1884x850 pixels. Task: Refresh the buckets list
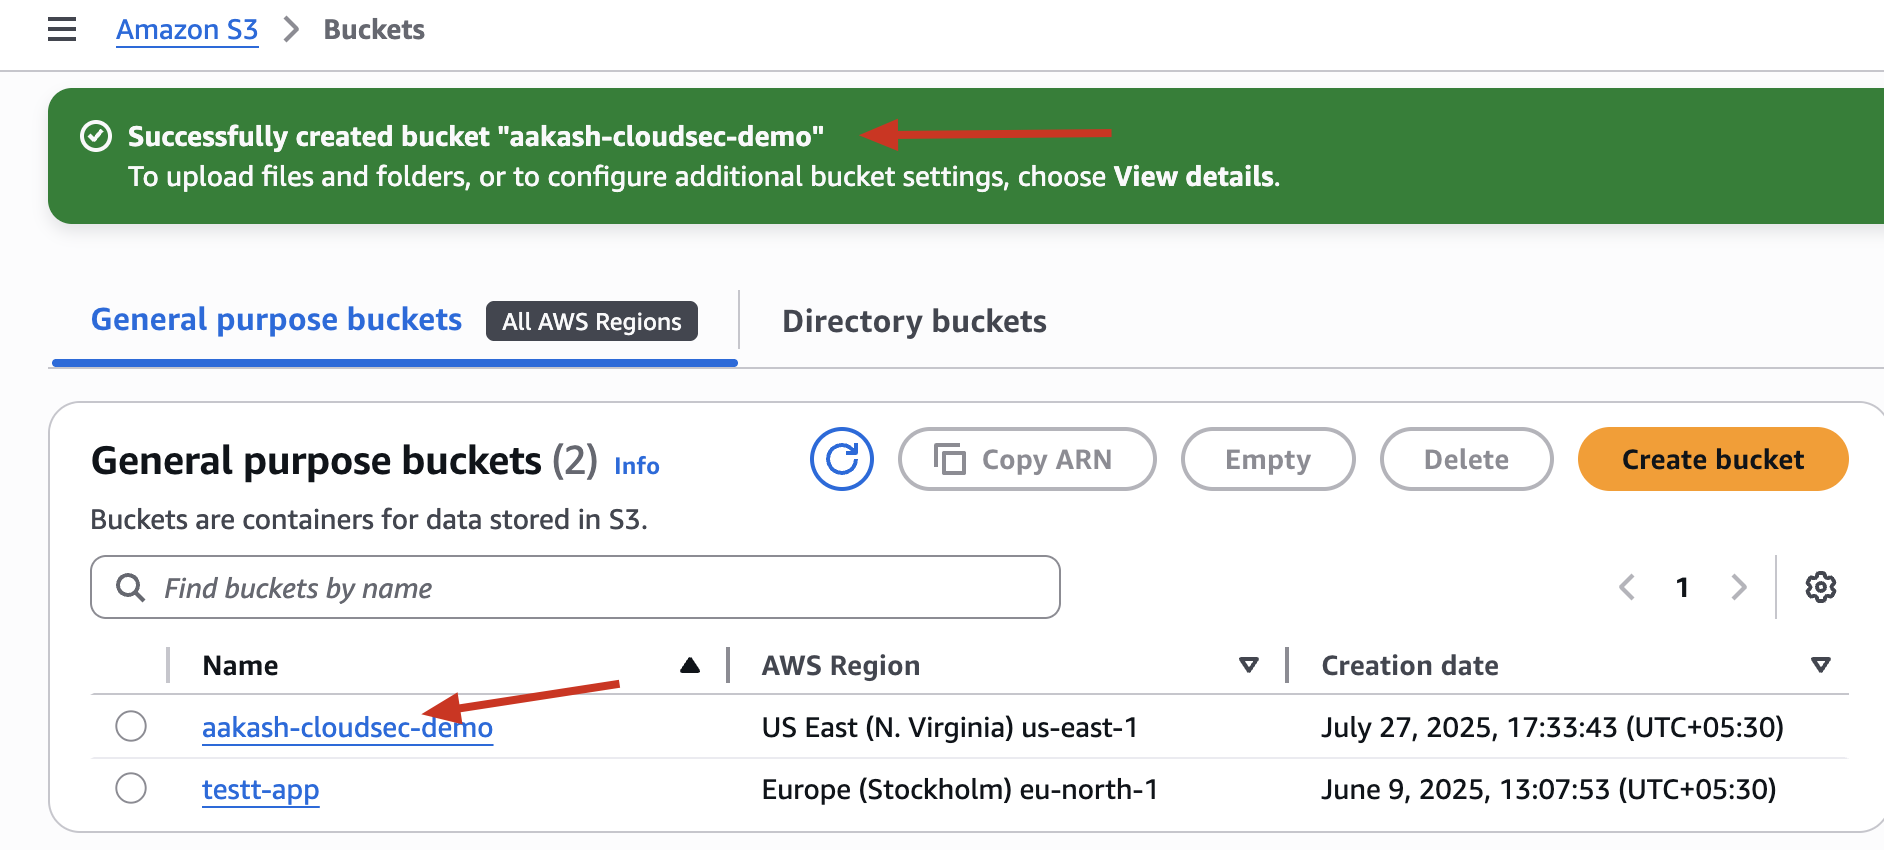point(842,459)
